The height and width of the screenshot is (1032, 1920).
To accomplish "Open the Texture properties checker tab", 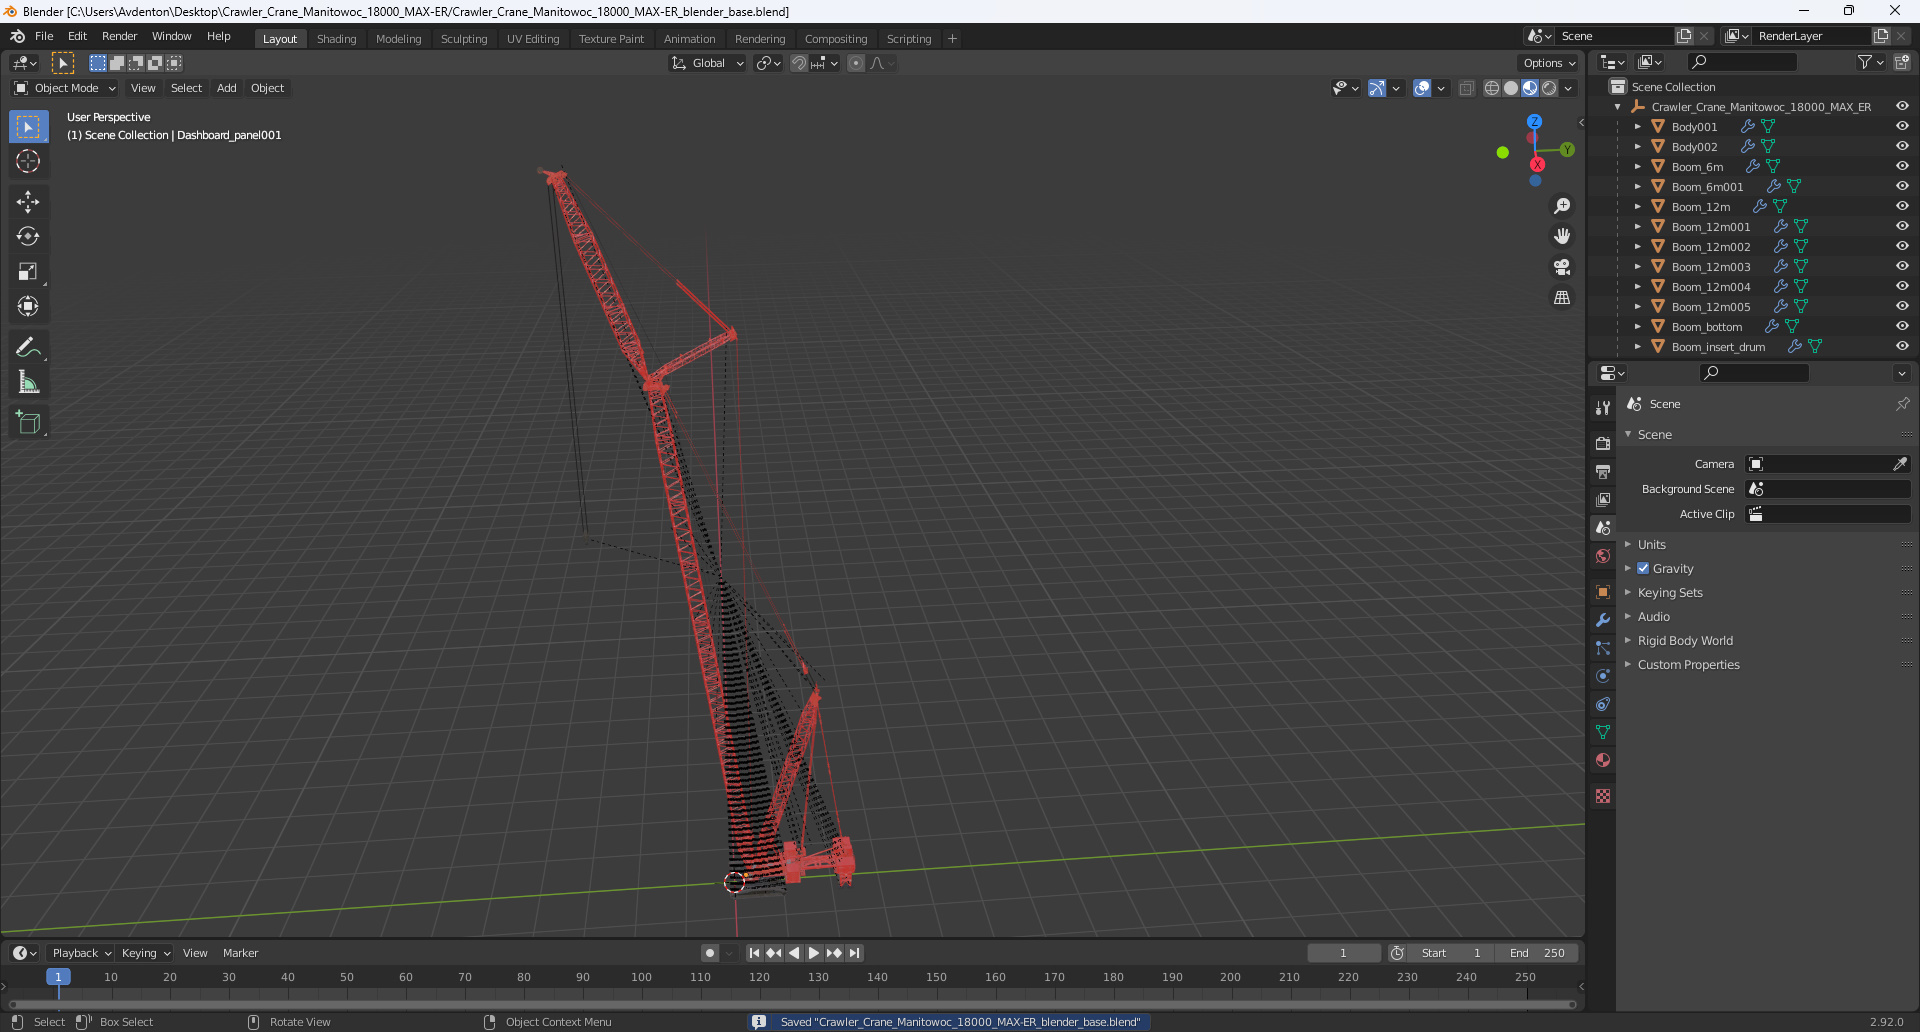I will (x=1603, y=796).
